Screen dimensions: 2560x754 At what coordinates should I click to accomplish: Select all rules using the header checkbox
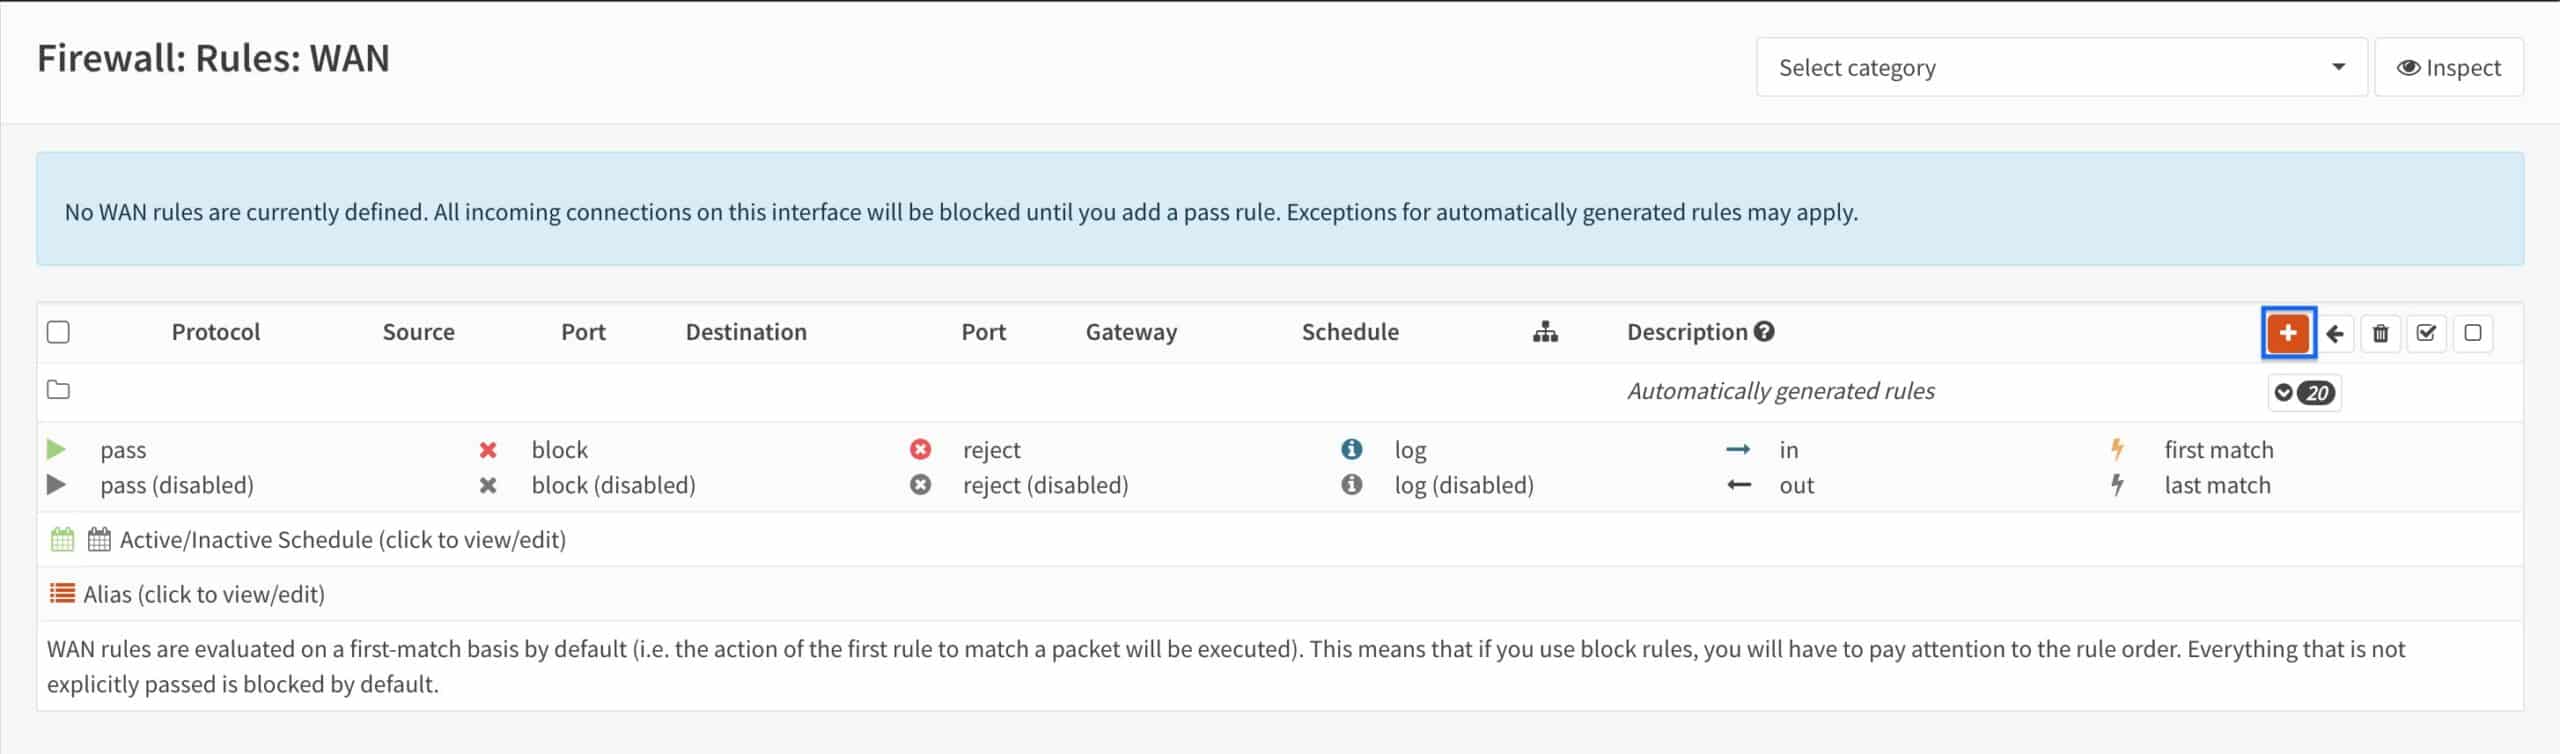57,331
